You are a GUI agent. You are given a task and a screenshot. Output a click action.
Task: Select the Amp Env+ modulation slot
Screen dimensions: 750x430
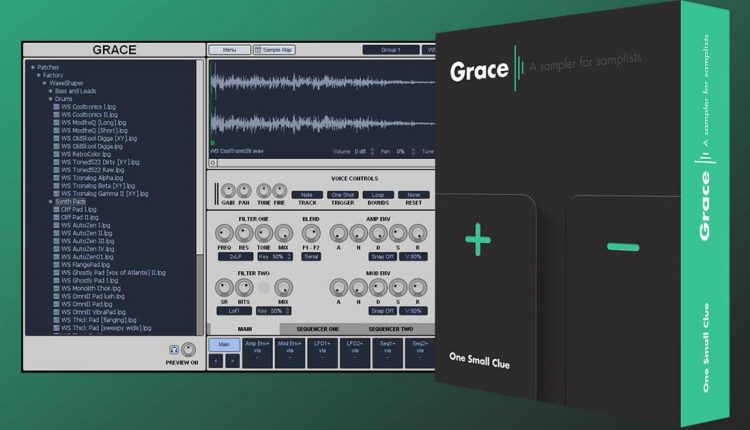pos(257,347)
